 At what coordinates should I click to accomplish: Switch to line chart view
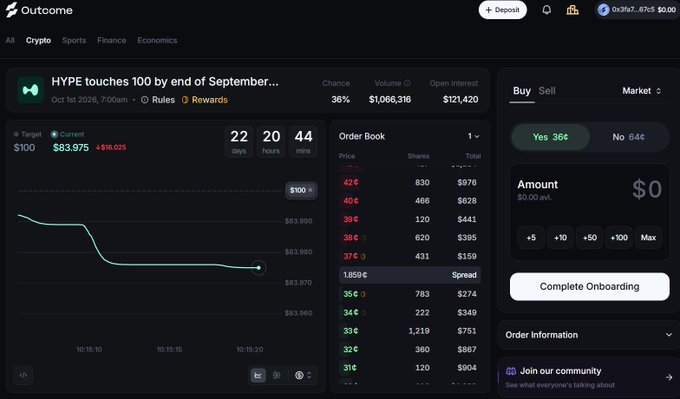tap(258, 375)
